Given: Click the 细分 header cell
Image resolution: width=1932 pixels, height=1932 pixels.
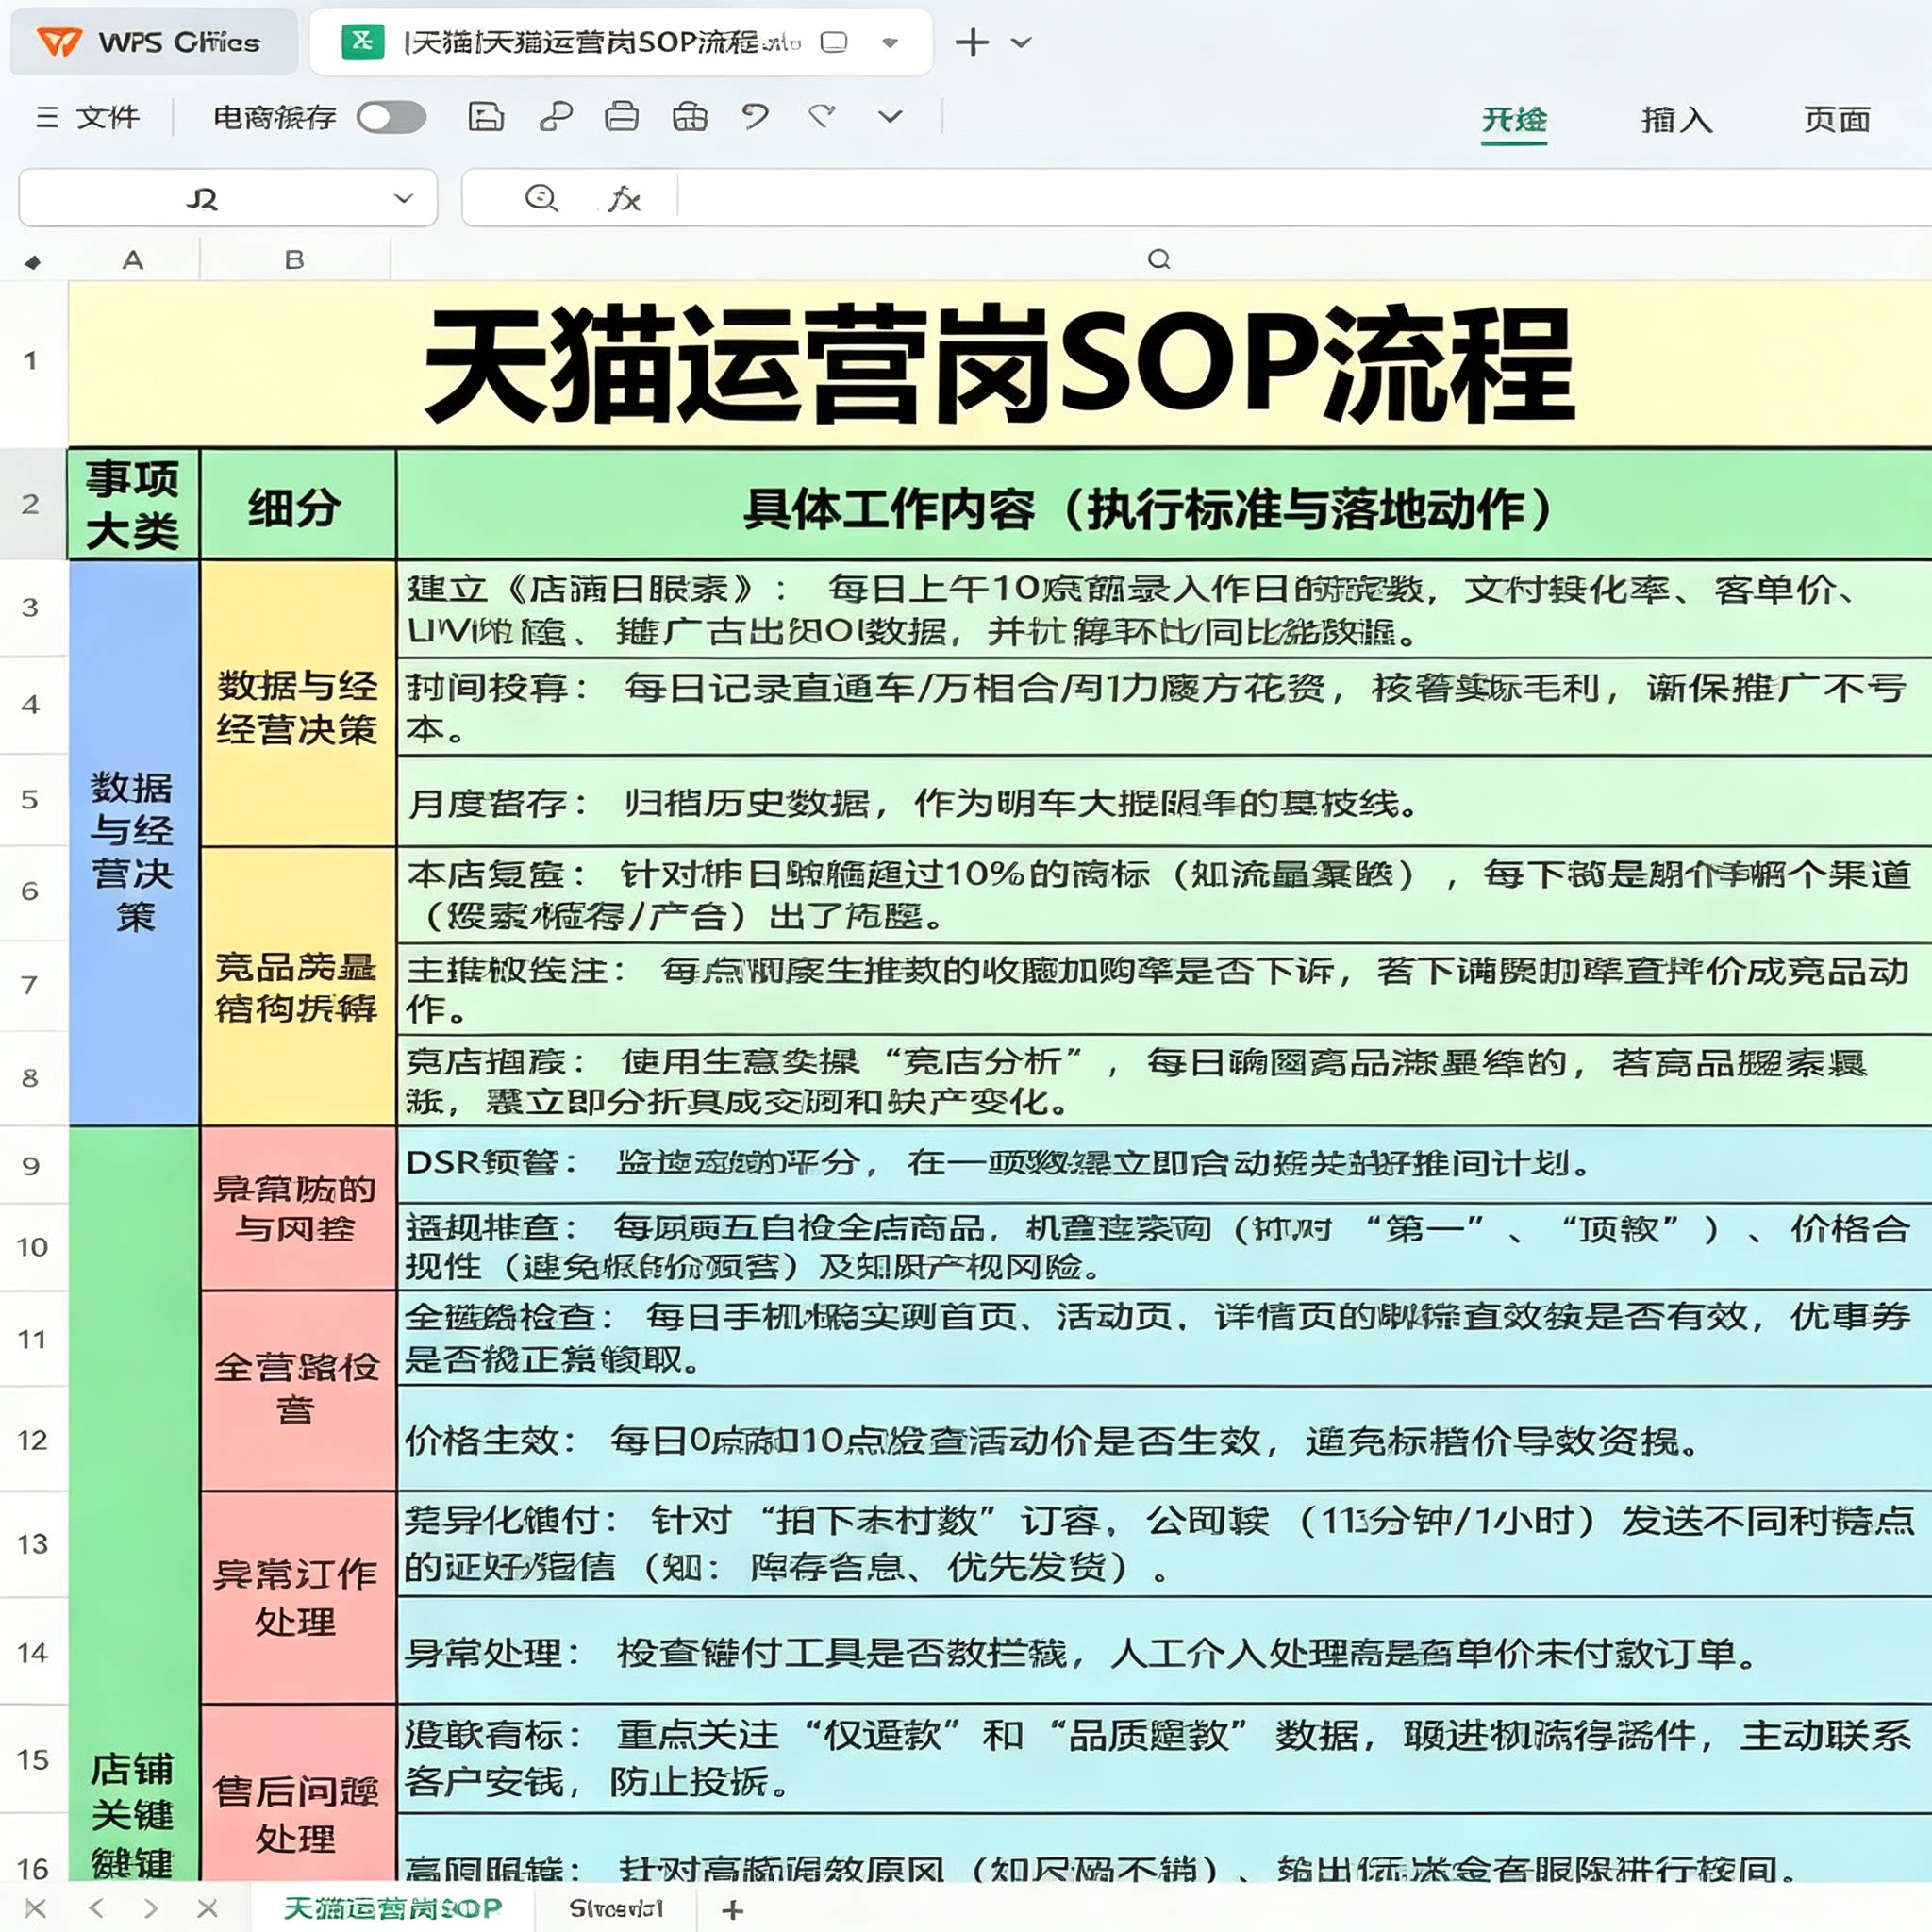Looking at the screenshot, I should (x=297, y=504).
